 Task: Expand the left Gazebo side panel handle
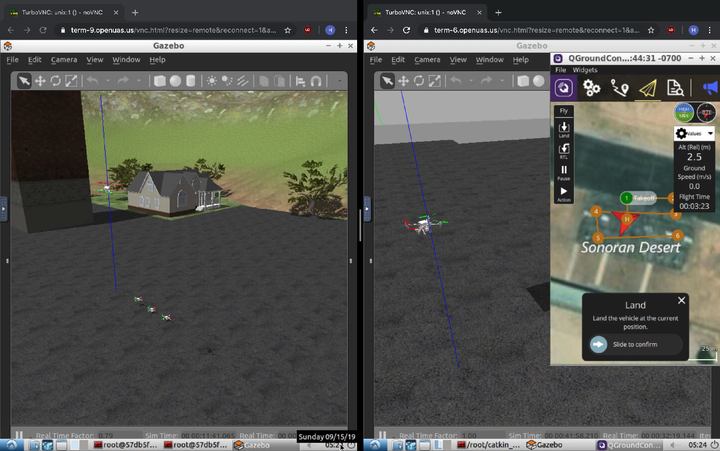(x=4, y=208)
